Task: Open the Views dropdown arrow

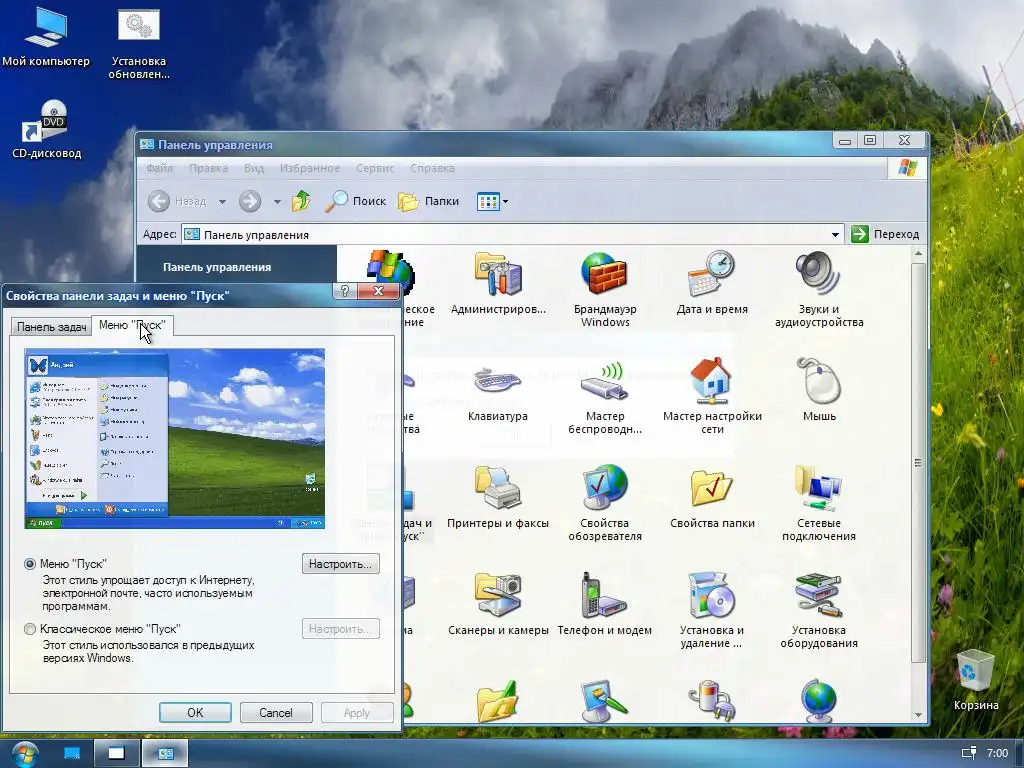Action: pos(505,202)
